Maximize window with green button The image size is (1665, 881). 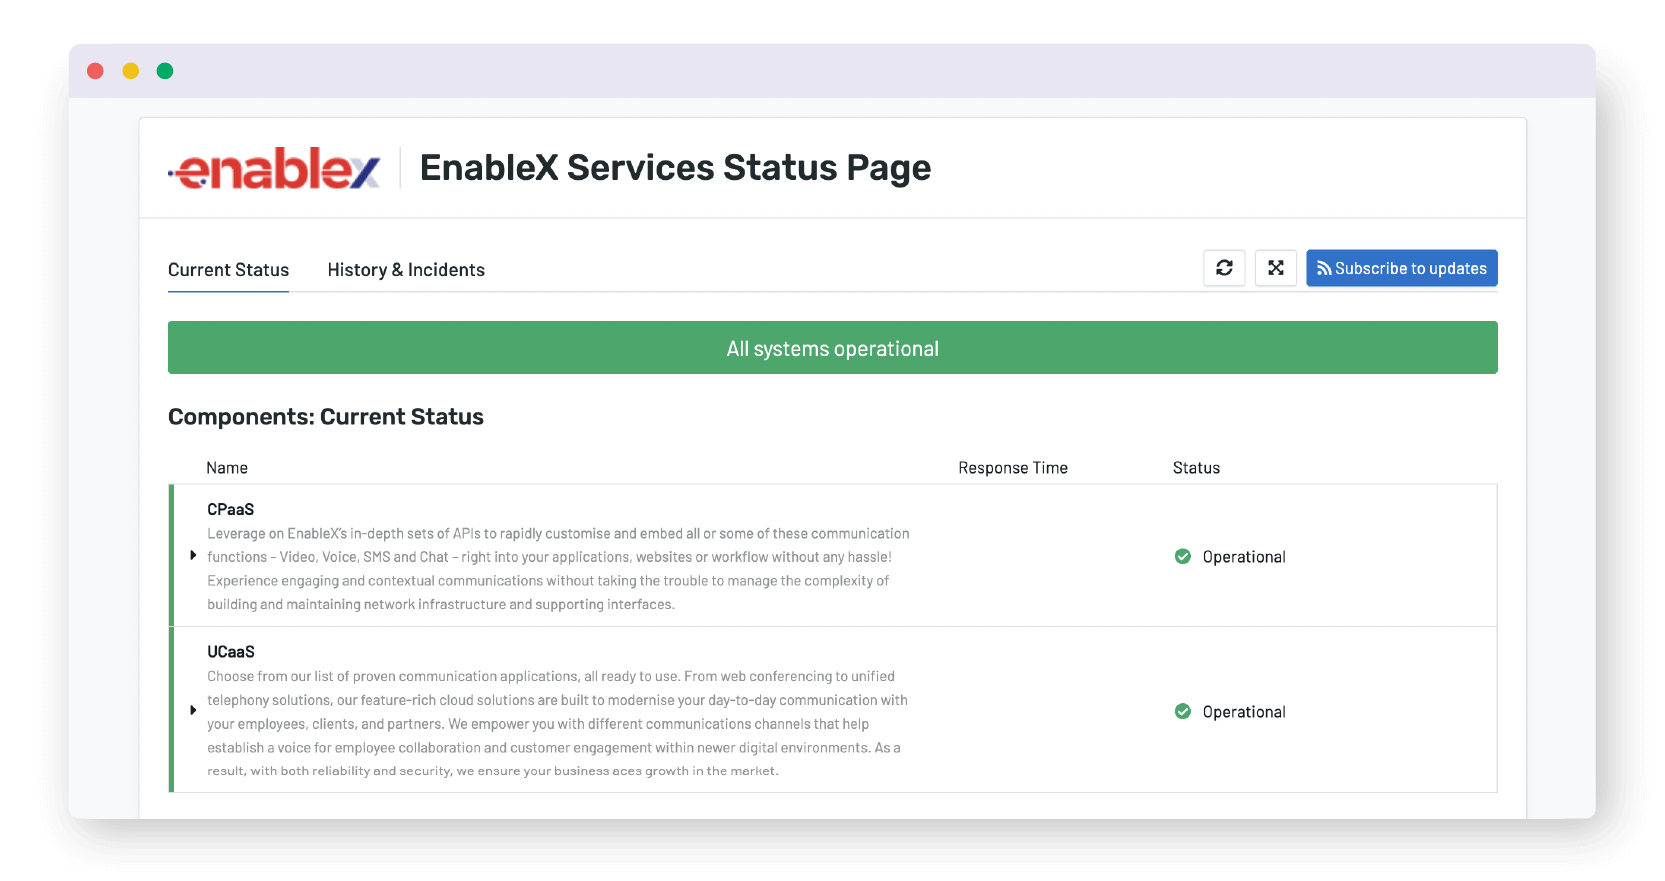165,71
